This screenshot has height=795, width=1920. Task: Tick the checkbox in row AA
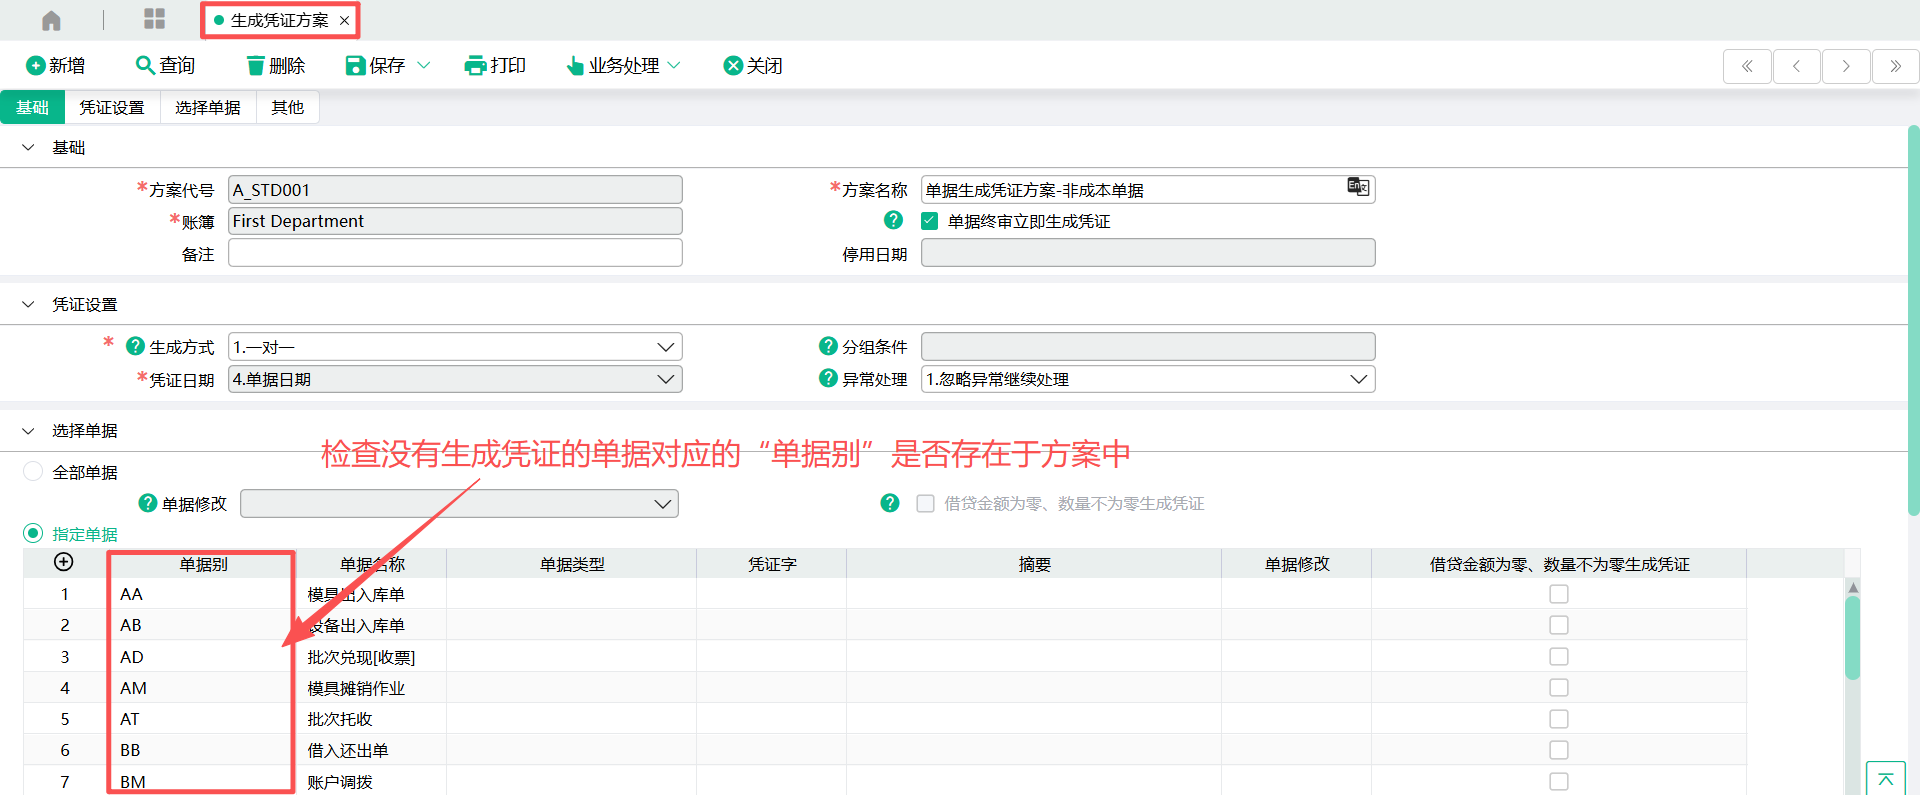1558,594
